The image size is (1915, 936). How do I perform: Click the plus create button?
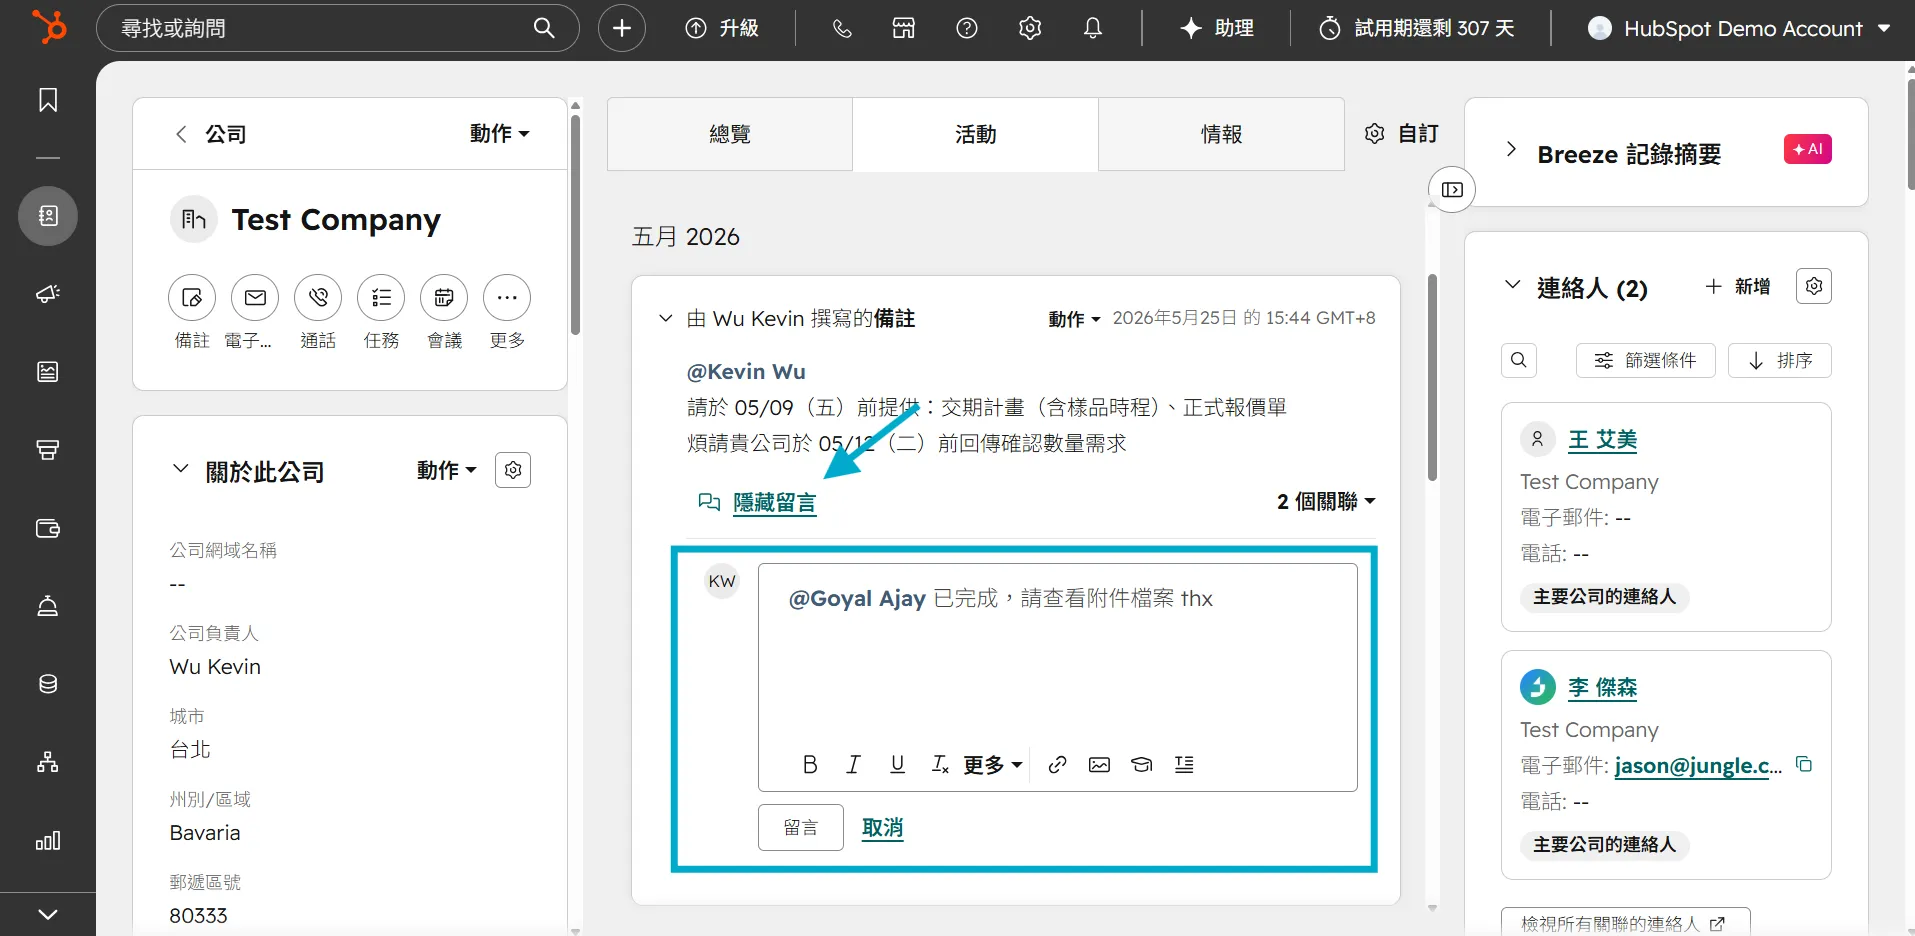[622, 28]
